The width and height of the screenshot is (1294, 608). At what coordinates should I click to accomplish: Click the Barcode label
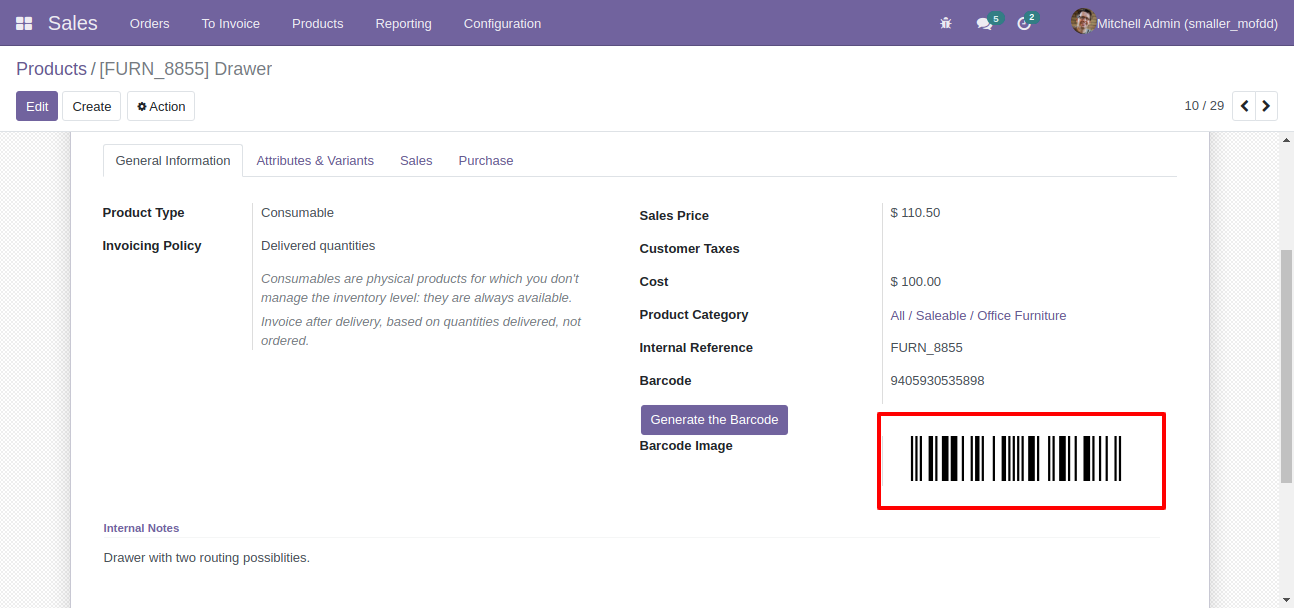tap(665, 381)
